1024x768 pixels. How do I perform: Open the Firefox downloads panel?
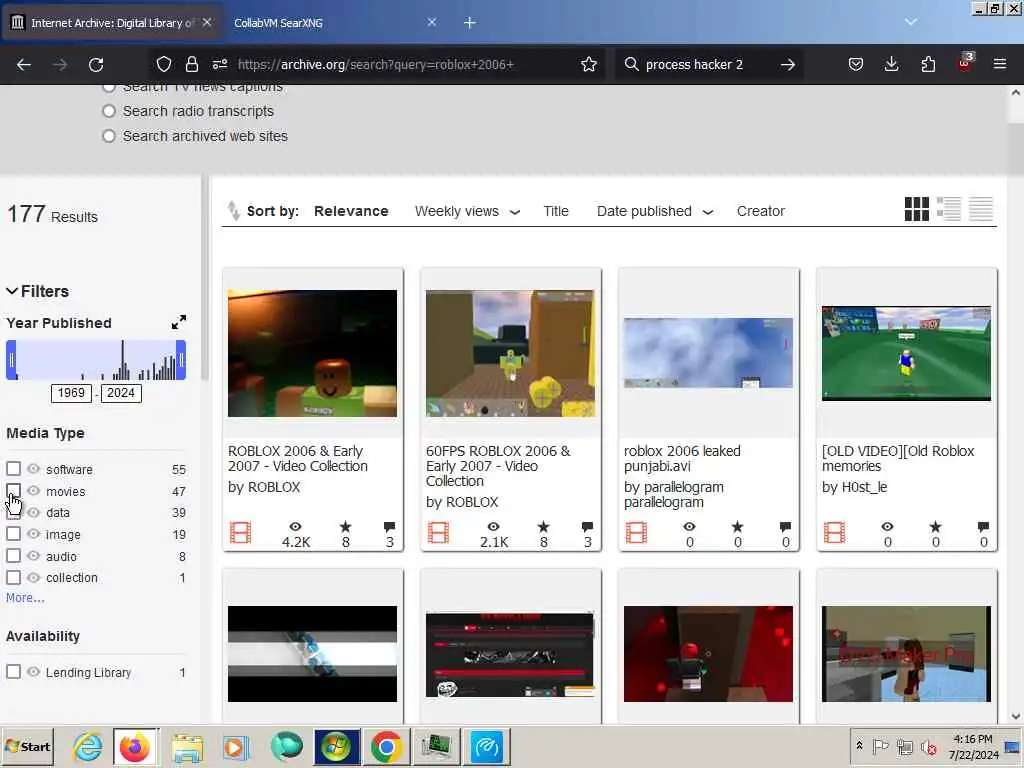click(x=891, y=64)
